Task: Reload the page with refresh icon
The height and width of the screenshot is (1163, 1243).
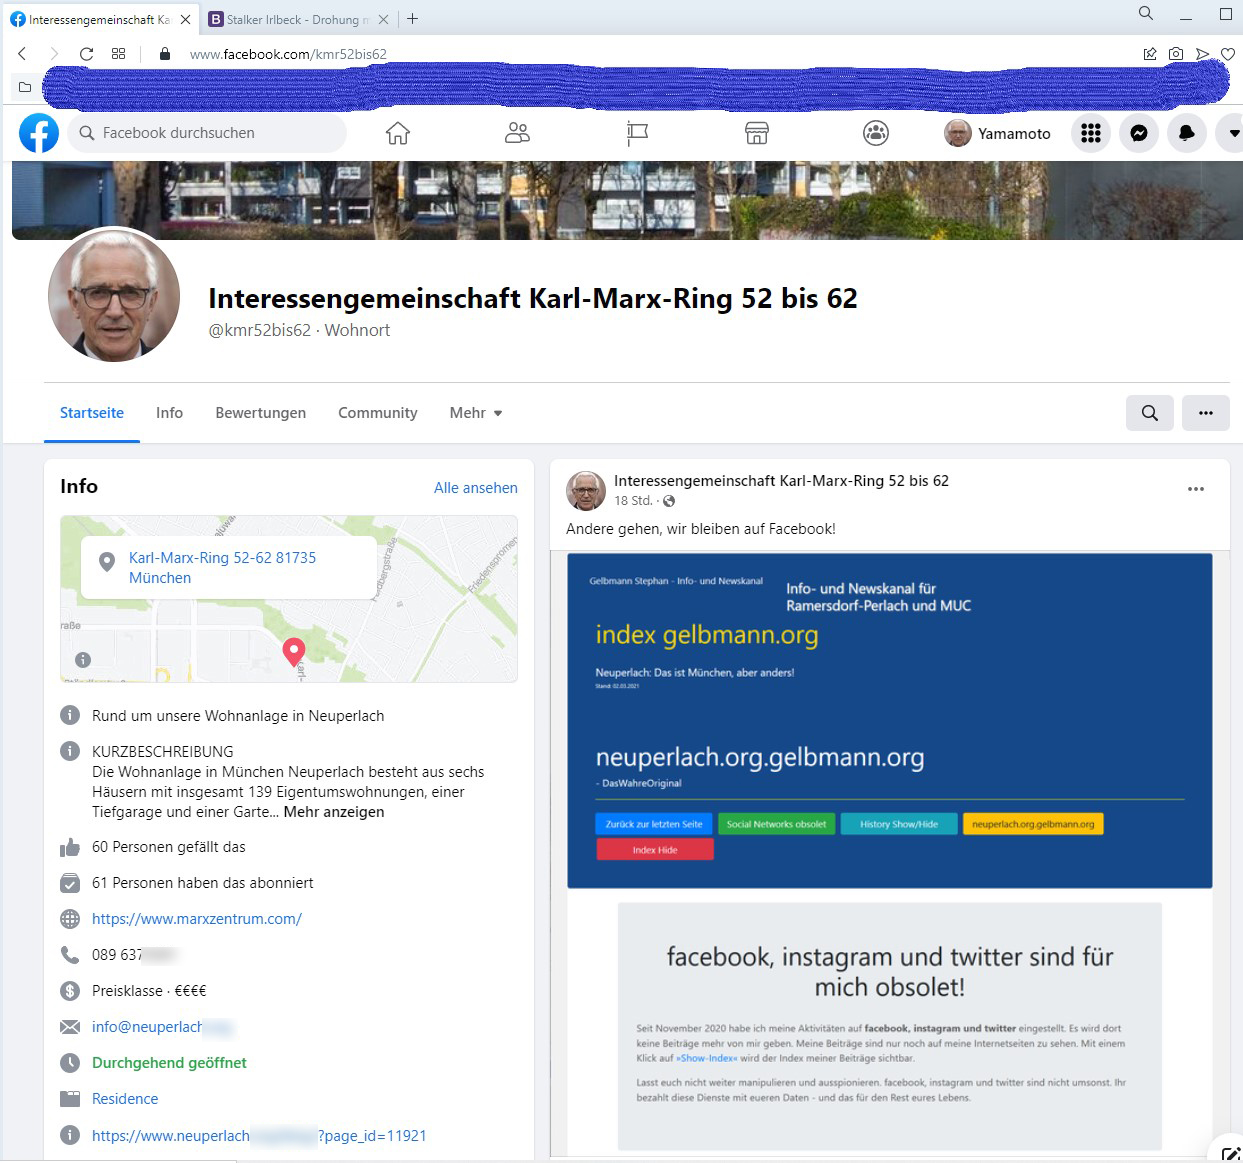Action: [x=86, y=54]
